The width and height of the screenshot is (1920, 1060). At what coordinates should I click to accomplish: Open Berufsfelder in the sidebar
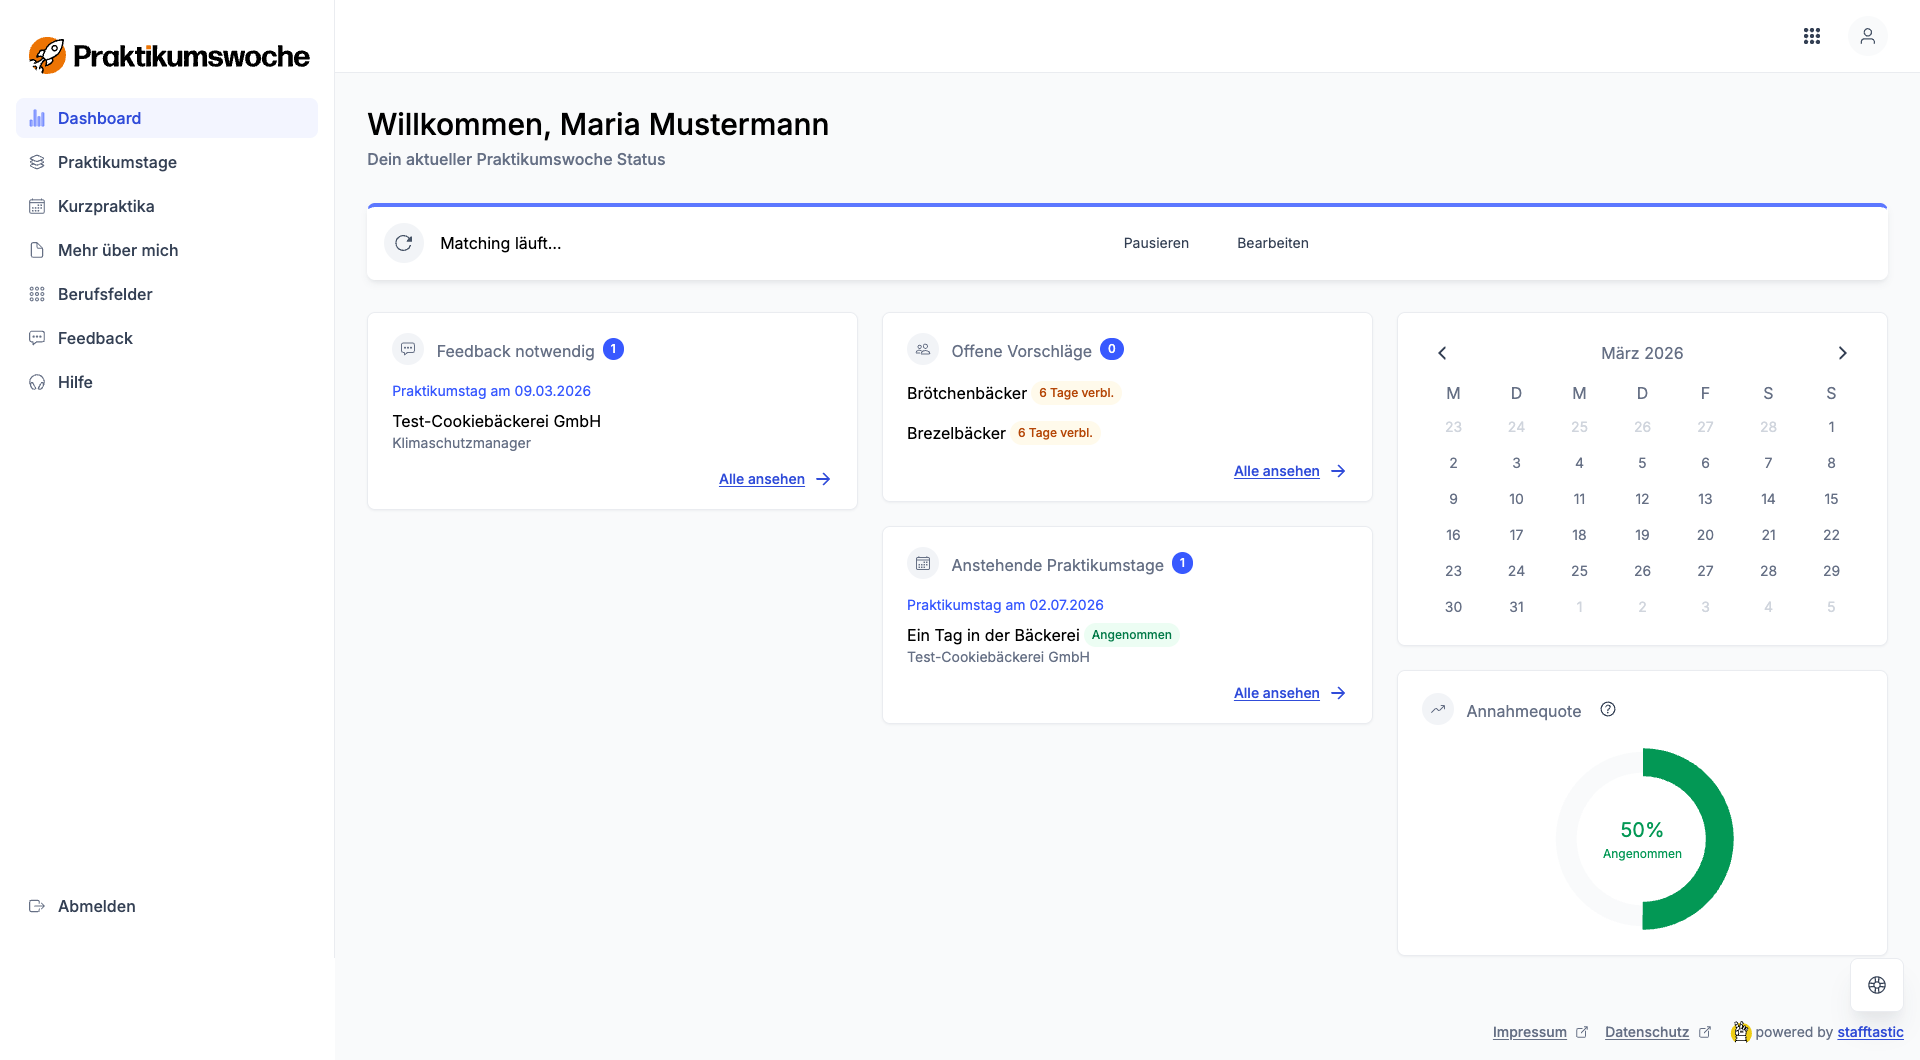[105, 294]
